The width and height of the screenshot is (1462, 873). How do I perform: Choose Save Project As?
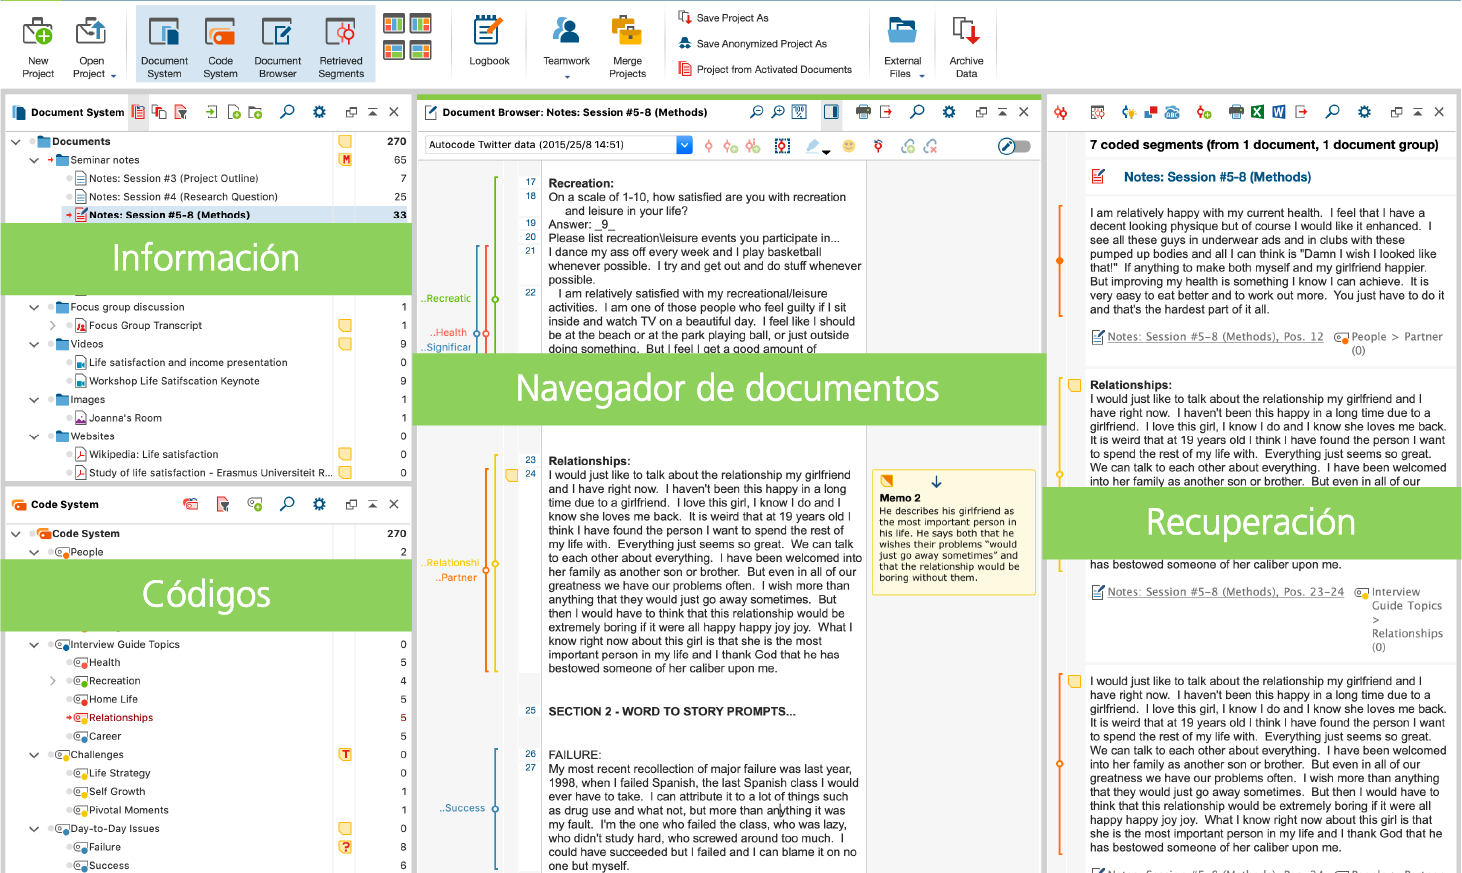(x=724, y=18)
